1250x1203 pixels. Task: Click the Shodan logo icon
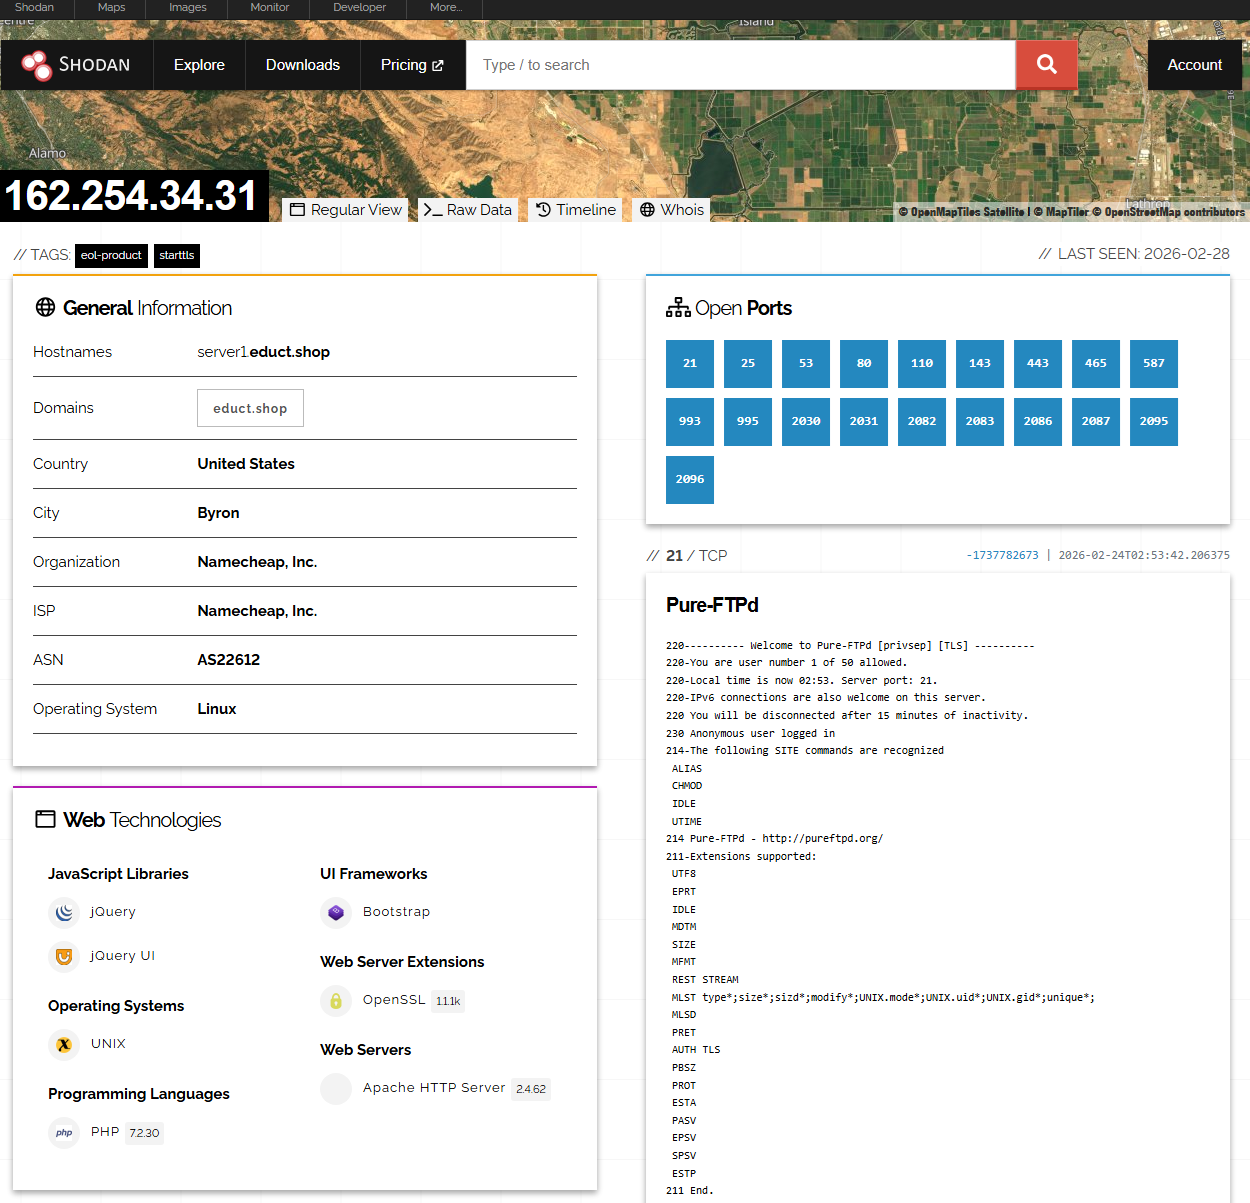click(40, 64)
